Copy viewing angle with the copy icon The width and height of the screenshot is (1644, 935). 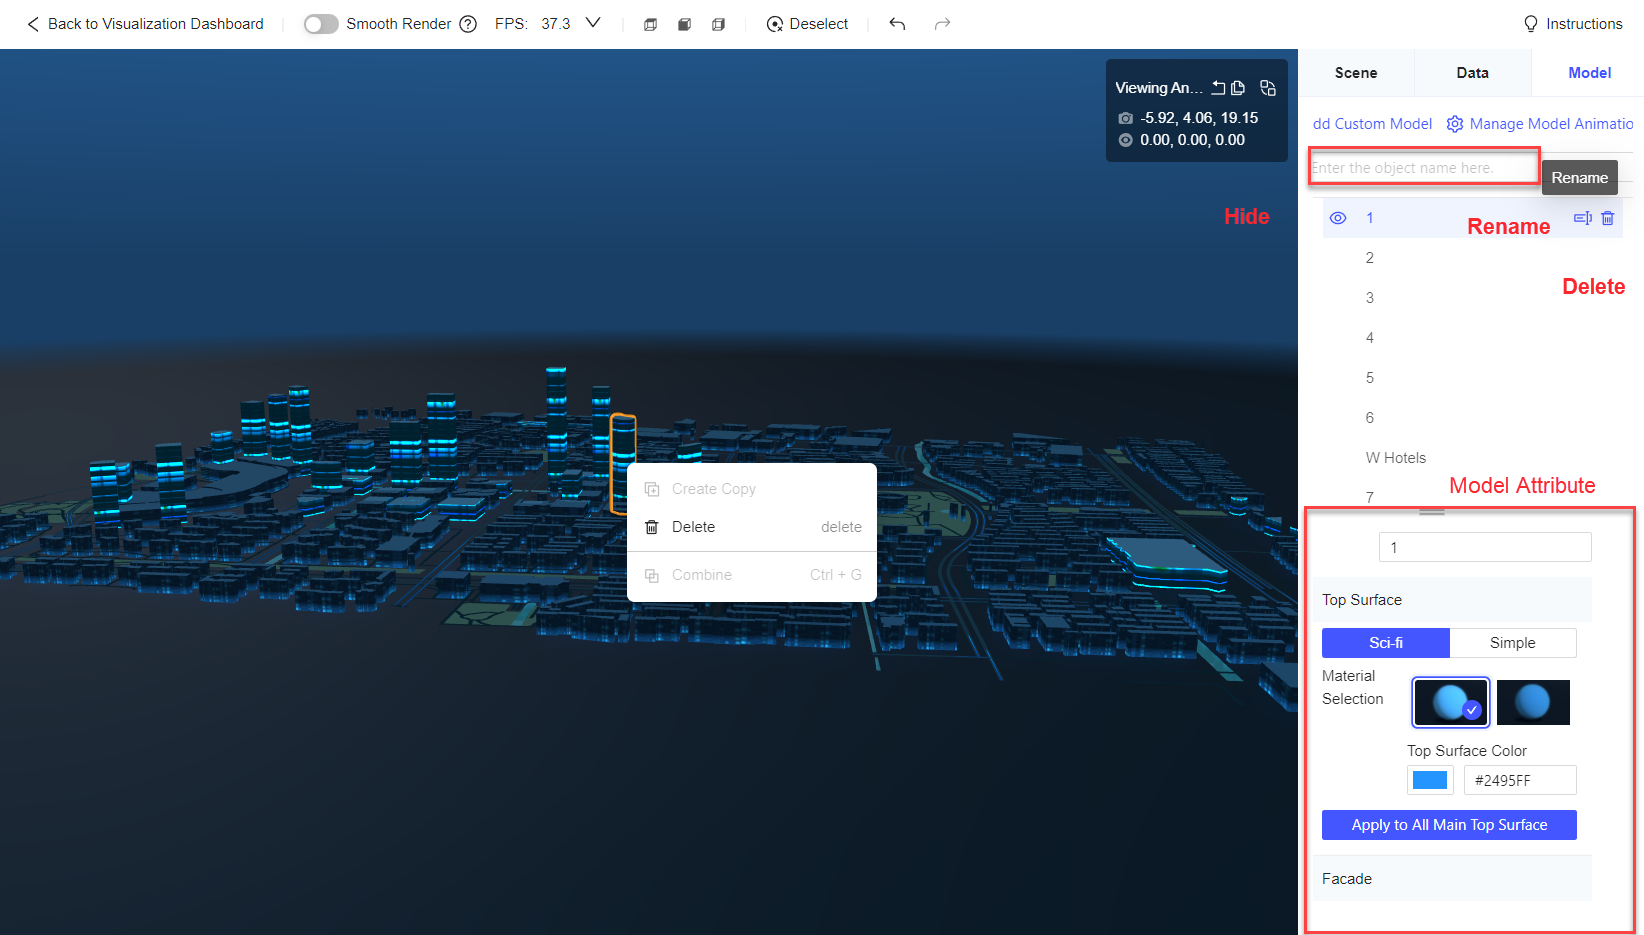tap(1238, 87)
